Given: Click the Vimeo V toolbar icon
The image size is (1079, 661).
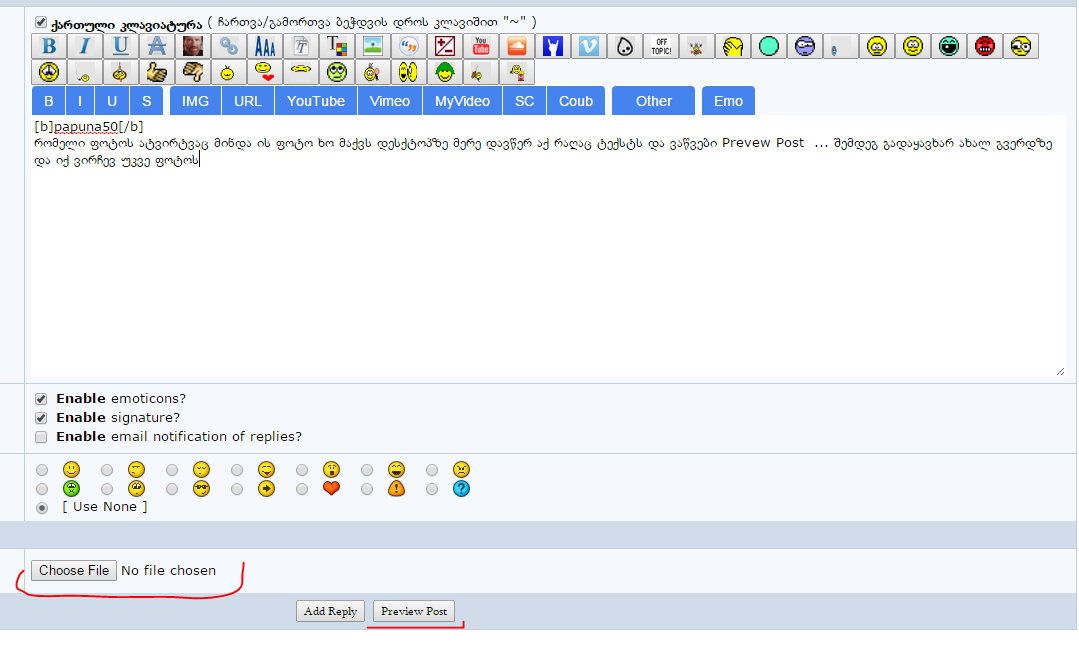Looking at the screenshot, I should [x=588, y=46].
